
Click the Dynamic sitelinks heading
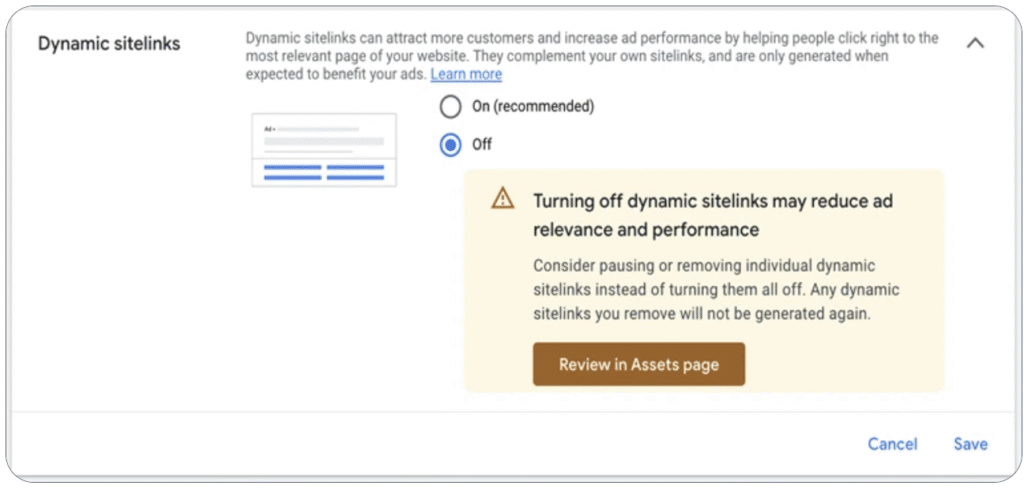click(x=109, y=44)
